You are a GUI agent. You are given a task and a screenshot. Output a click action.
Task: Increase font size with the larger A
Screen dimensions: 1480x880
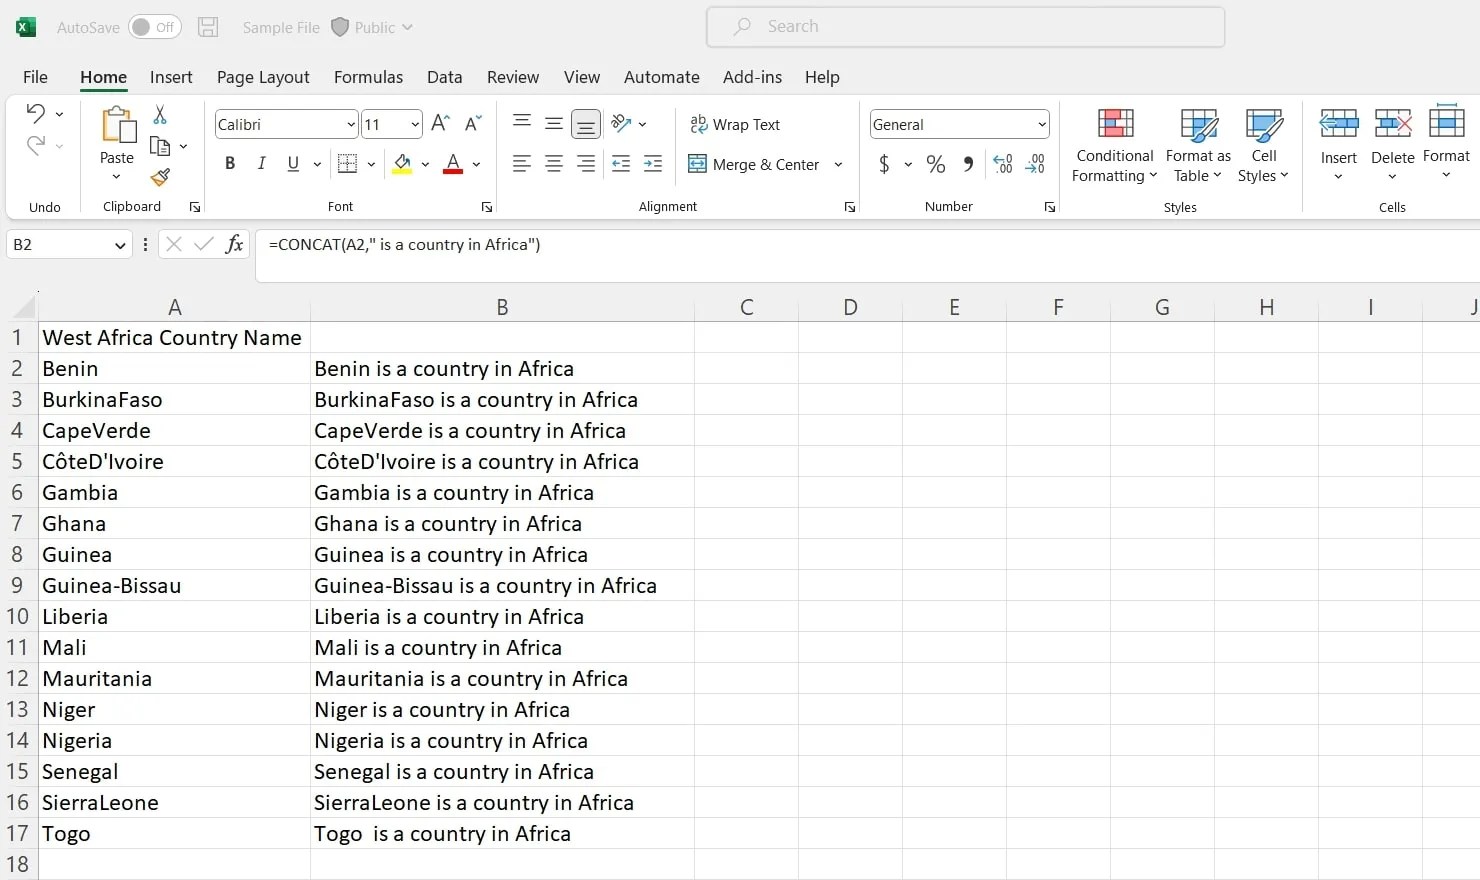[440, 123]
